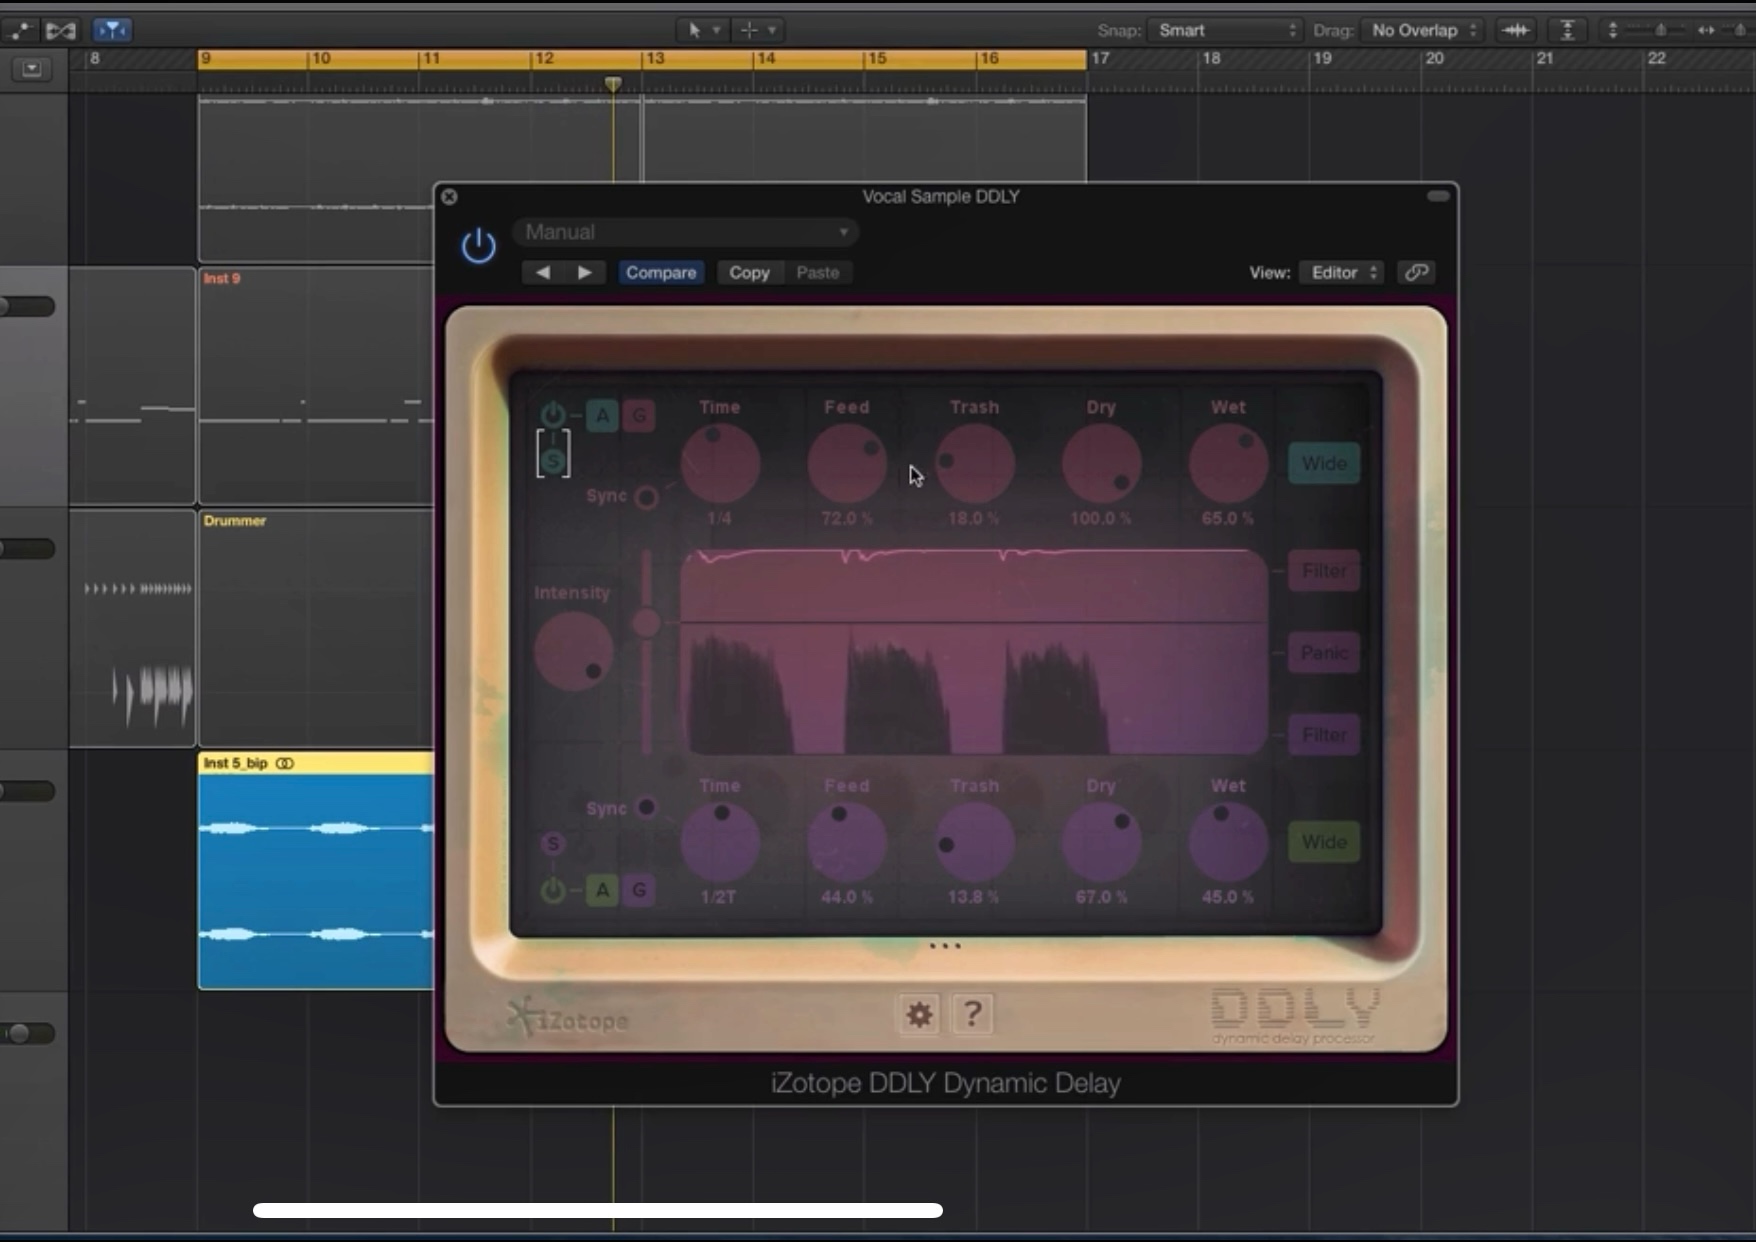The width and height of the screenshot is (1756, 1242).
Task: Toggle the top Filter button
Action: (1324, 571)
